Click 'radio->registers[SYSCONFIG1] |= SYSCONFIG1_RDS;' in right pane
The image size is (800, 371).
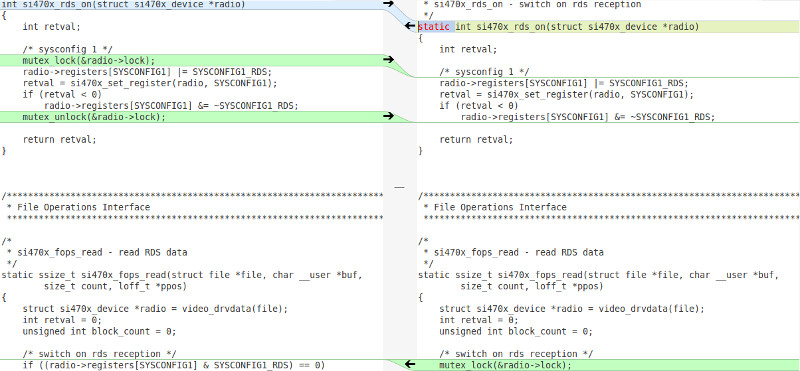click(564, 83)
